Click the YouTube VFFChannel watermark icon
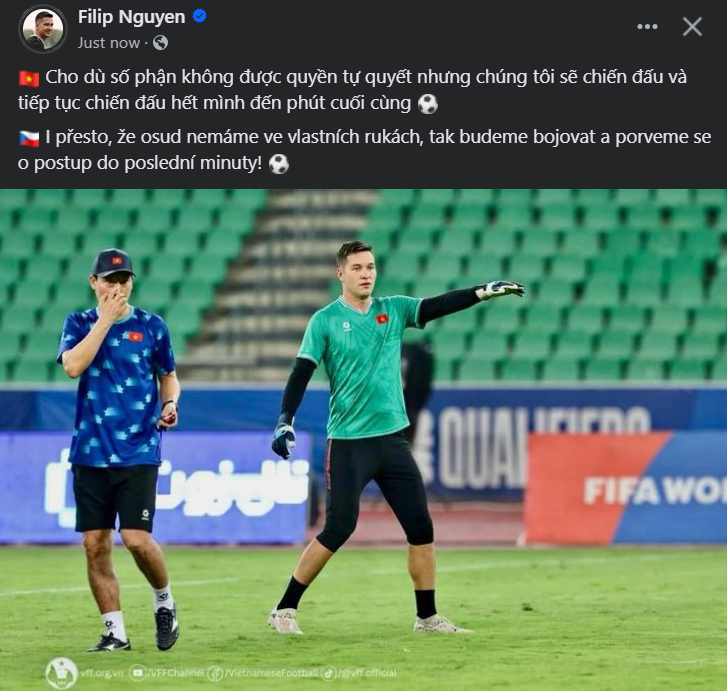The width and height of the screenshot is (727, 691). tap(137, 672)
